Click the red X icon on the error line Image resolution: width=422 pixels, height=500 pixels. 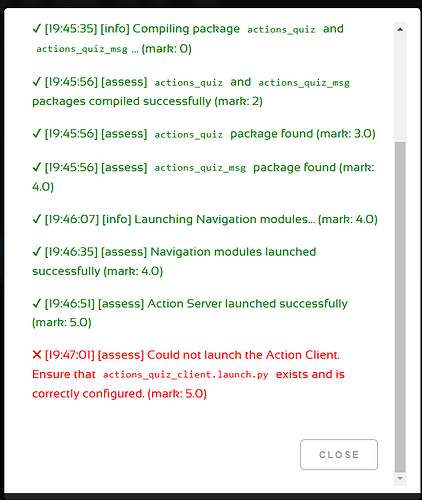pos(37,355)
